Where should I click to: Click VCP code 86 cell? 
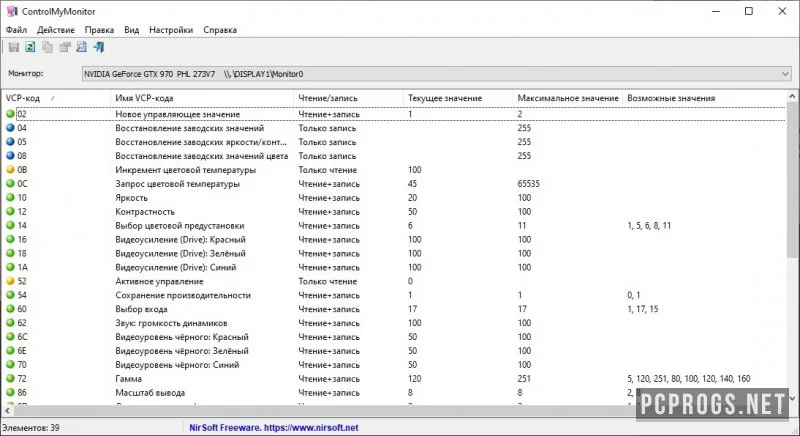(22, 393)
